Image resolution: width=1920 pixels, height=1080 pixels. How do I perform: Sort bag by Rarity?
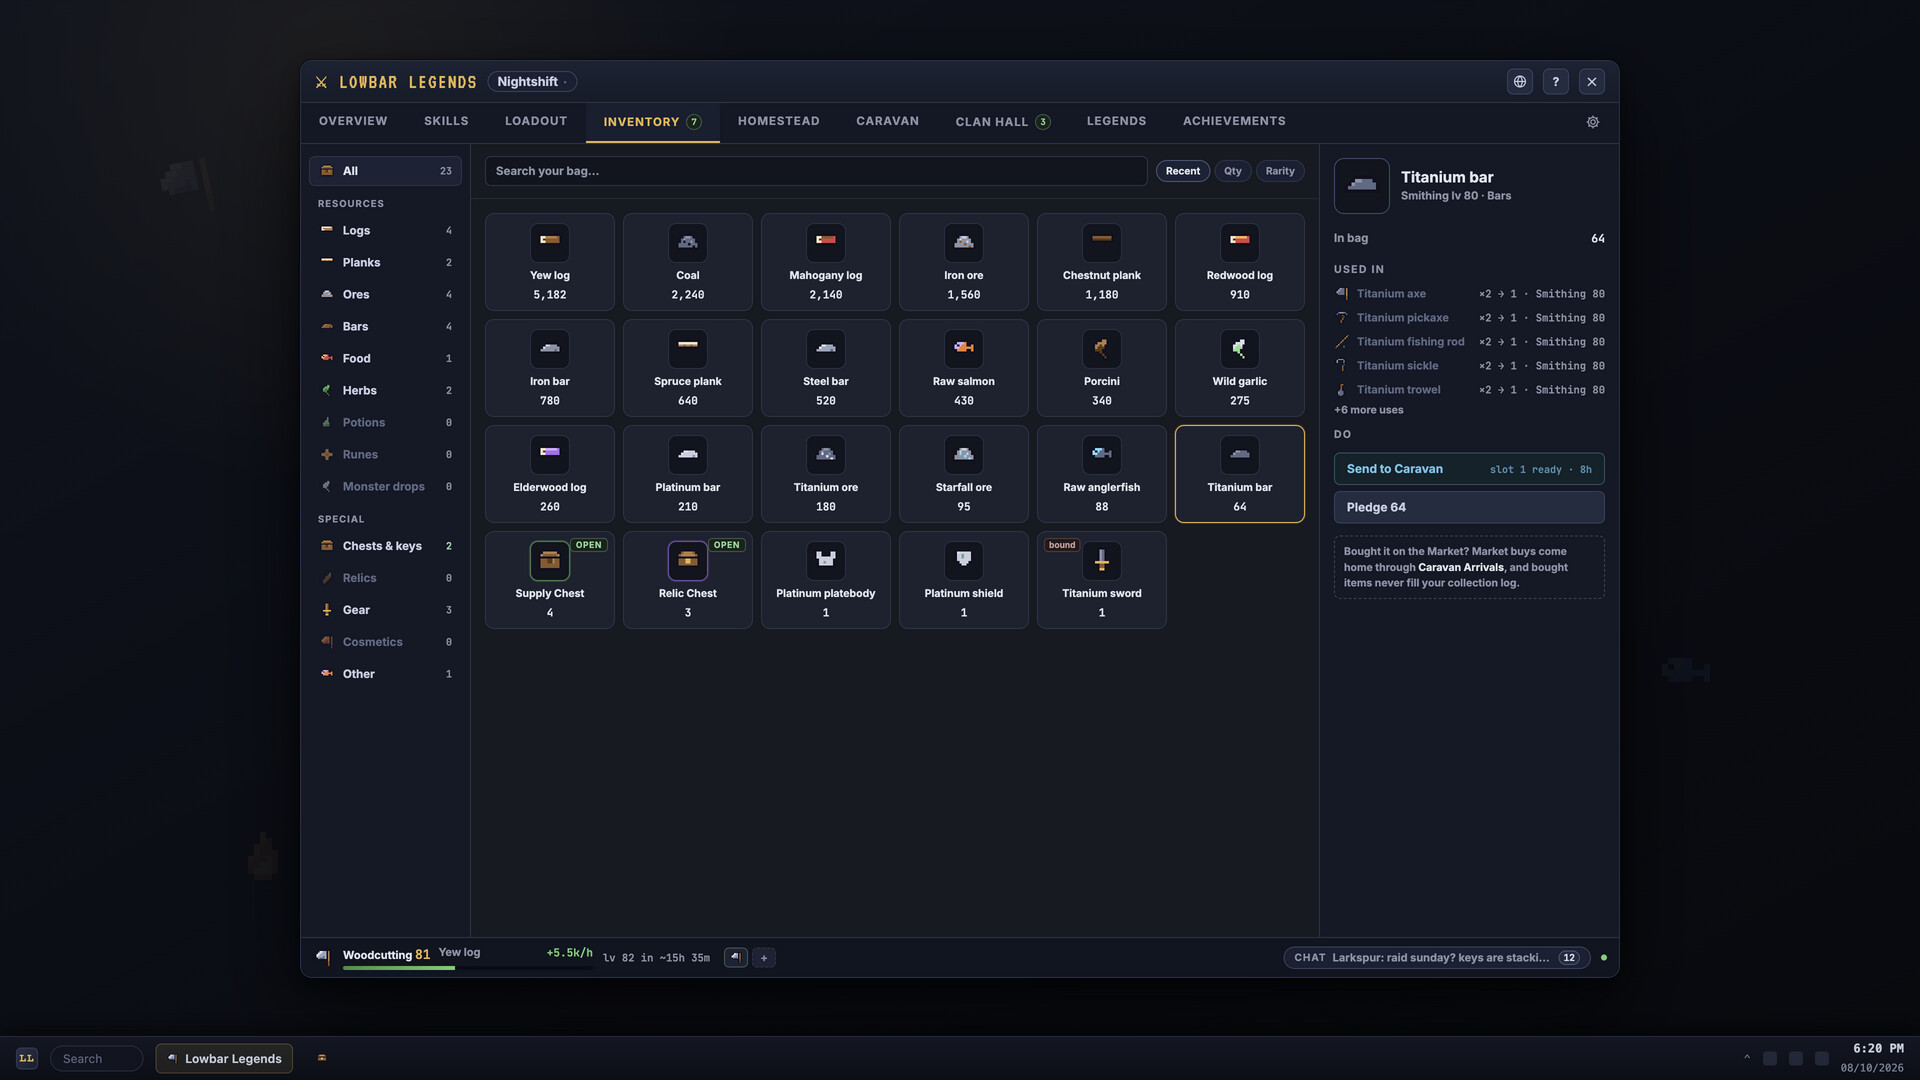1280,171
